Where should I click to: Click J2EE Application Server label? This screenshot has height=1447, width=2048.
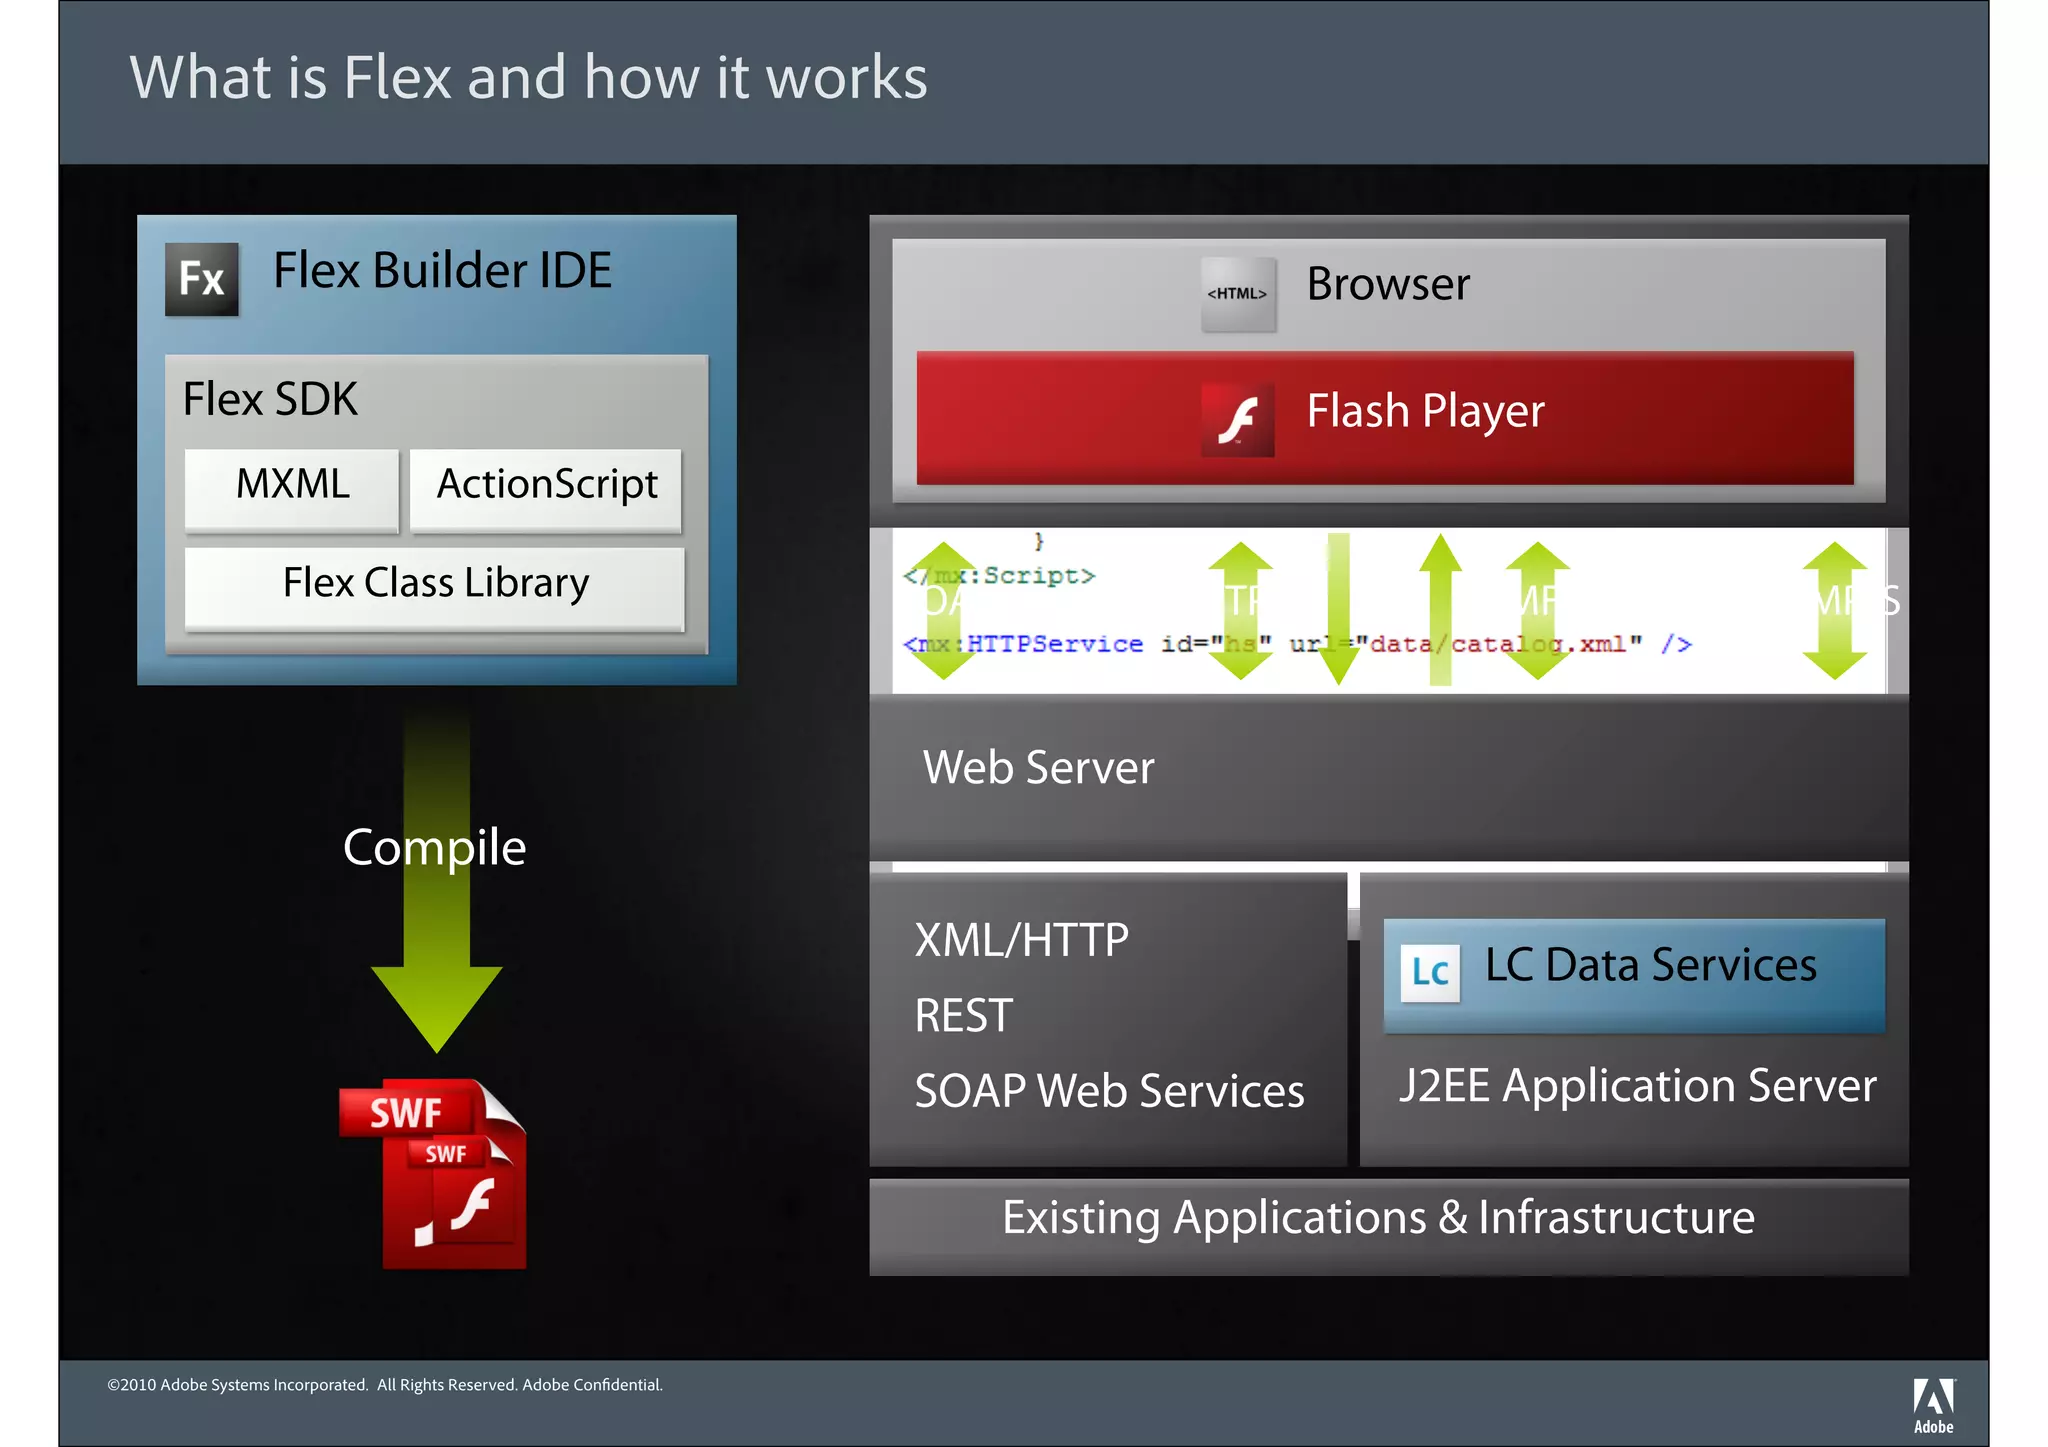[x=1637, y=1086]
